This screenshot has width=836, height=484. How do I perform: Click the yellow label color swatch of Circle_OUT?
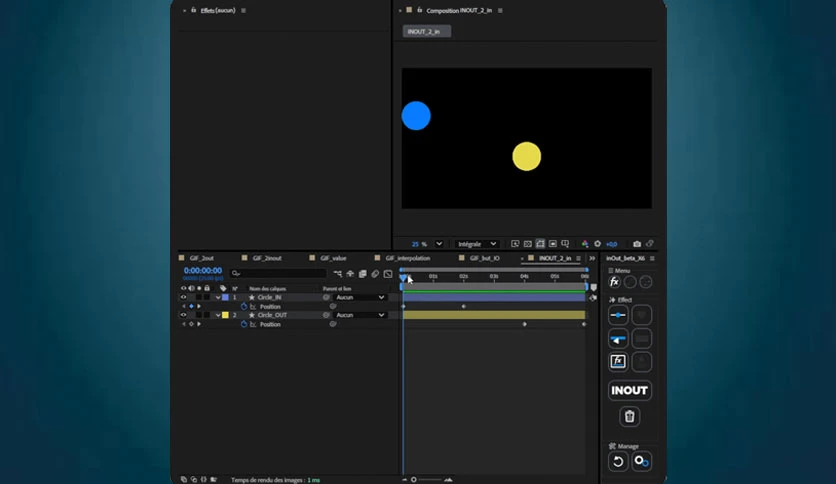pos(225,315)
